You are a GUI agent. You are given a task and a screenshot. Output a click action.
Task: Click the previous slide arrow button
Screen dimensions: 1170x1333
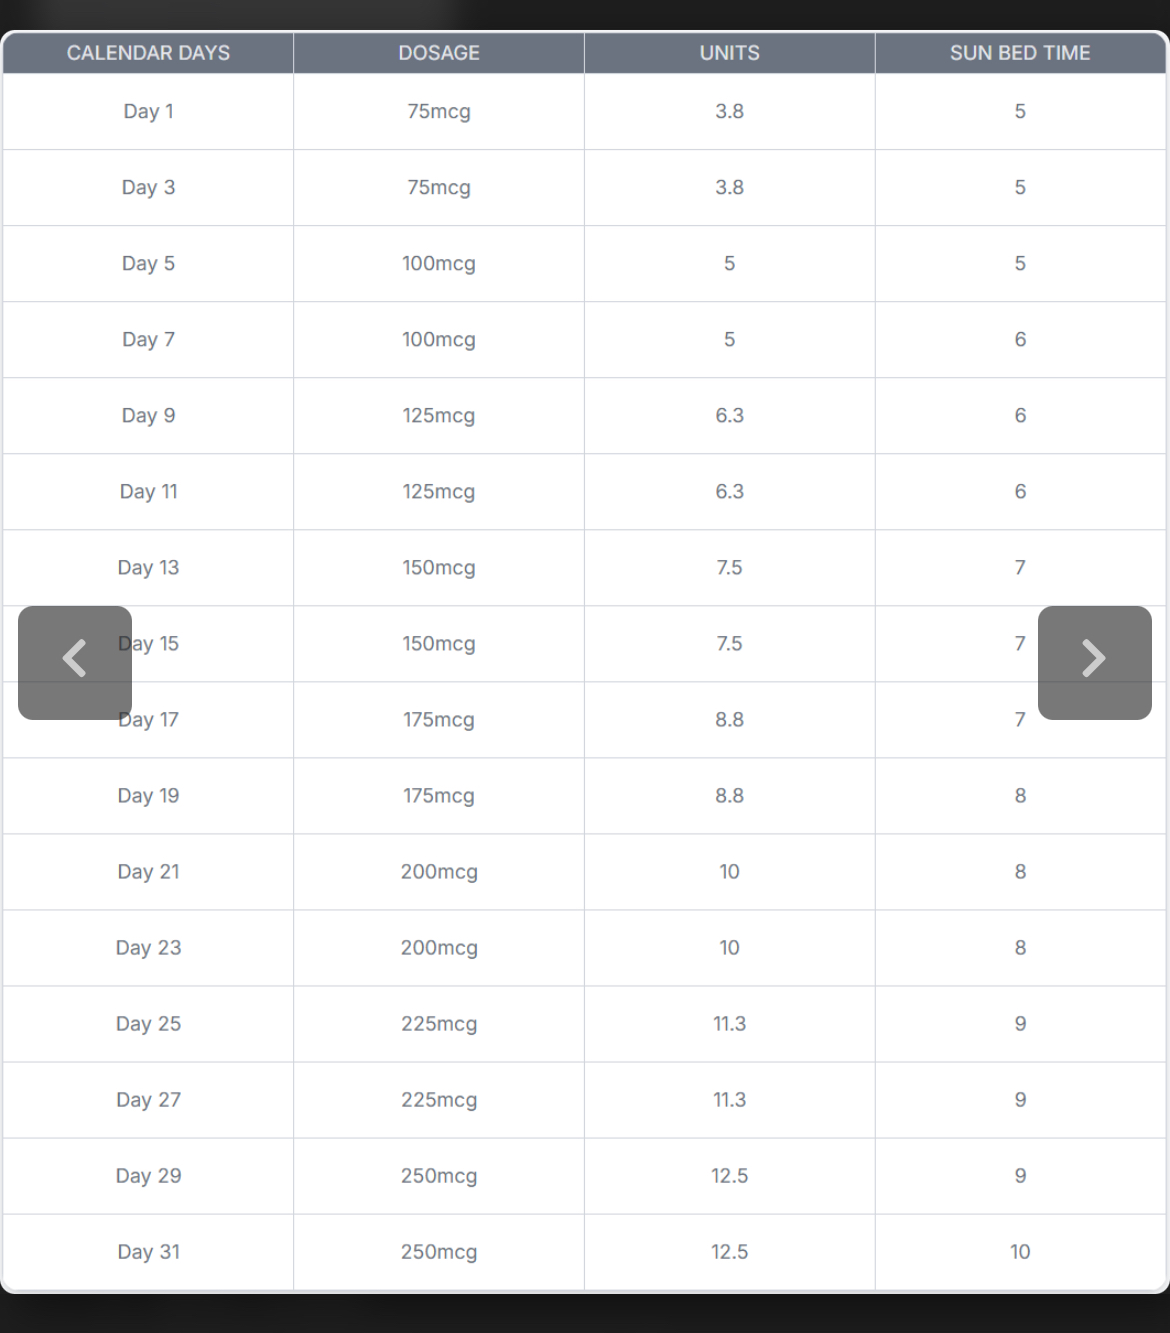pos(75,662)
